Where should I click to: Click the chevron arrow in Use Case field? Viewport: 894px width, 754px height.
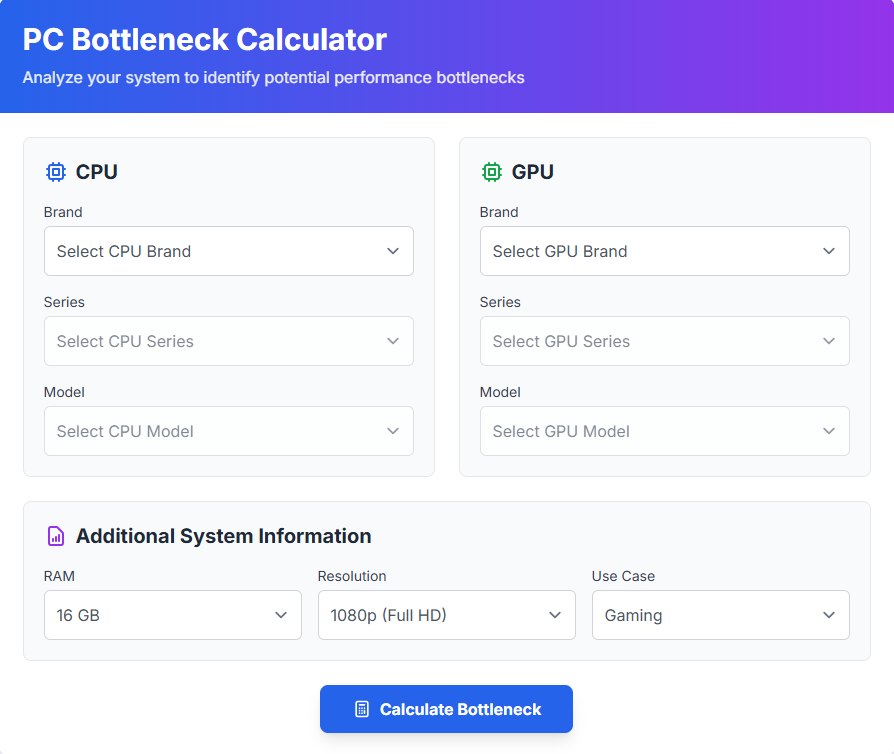click(829, 615)
